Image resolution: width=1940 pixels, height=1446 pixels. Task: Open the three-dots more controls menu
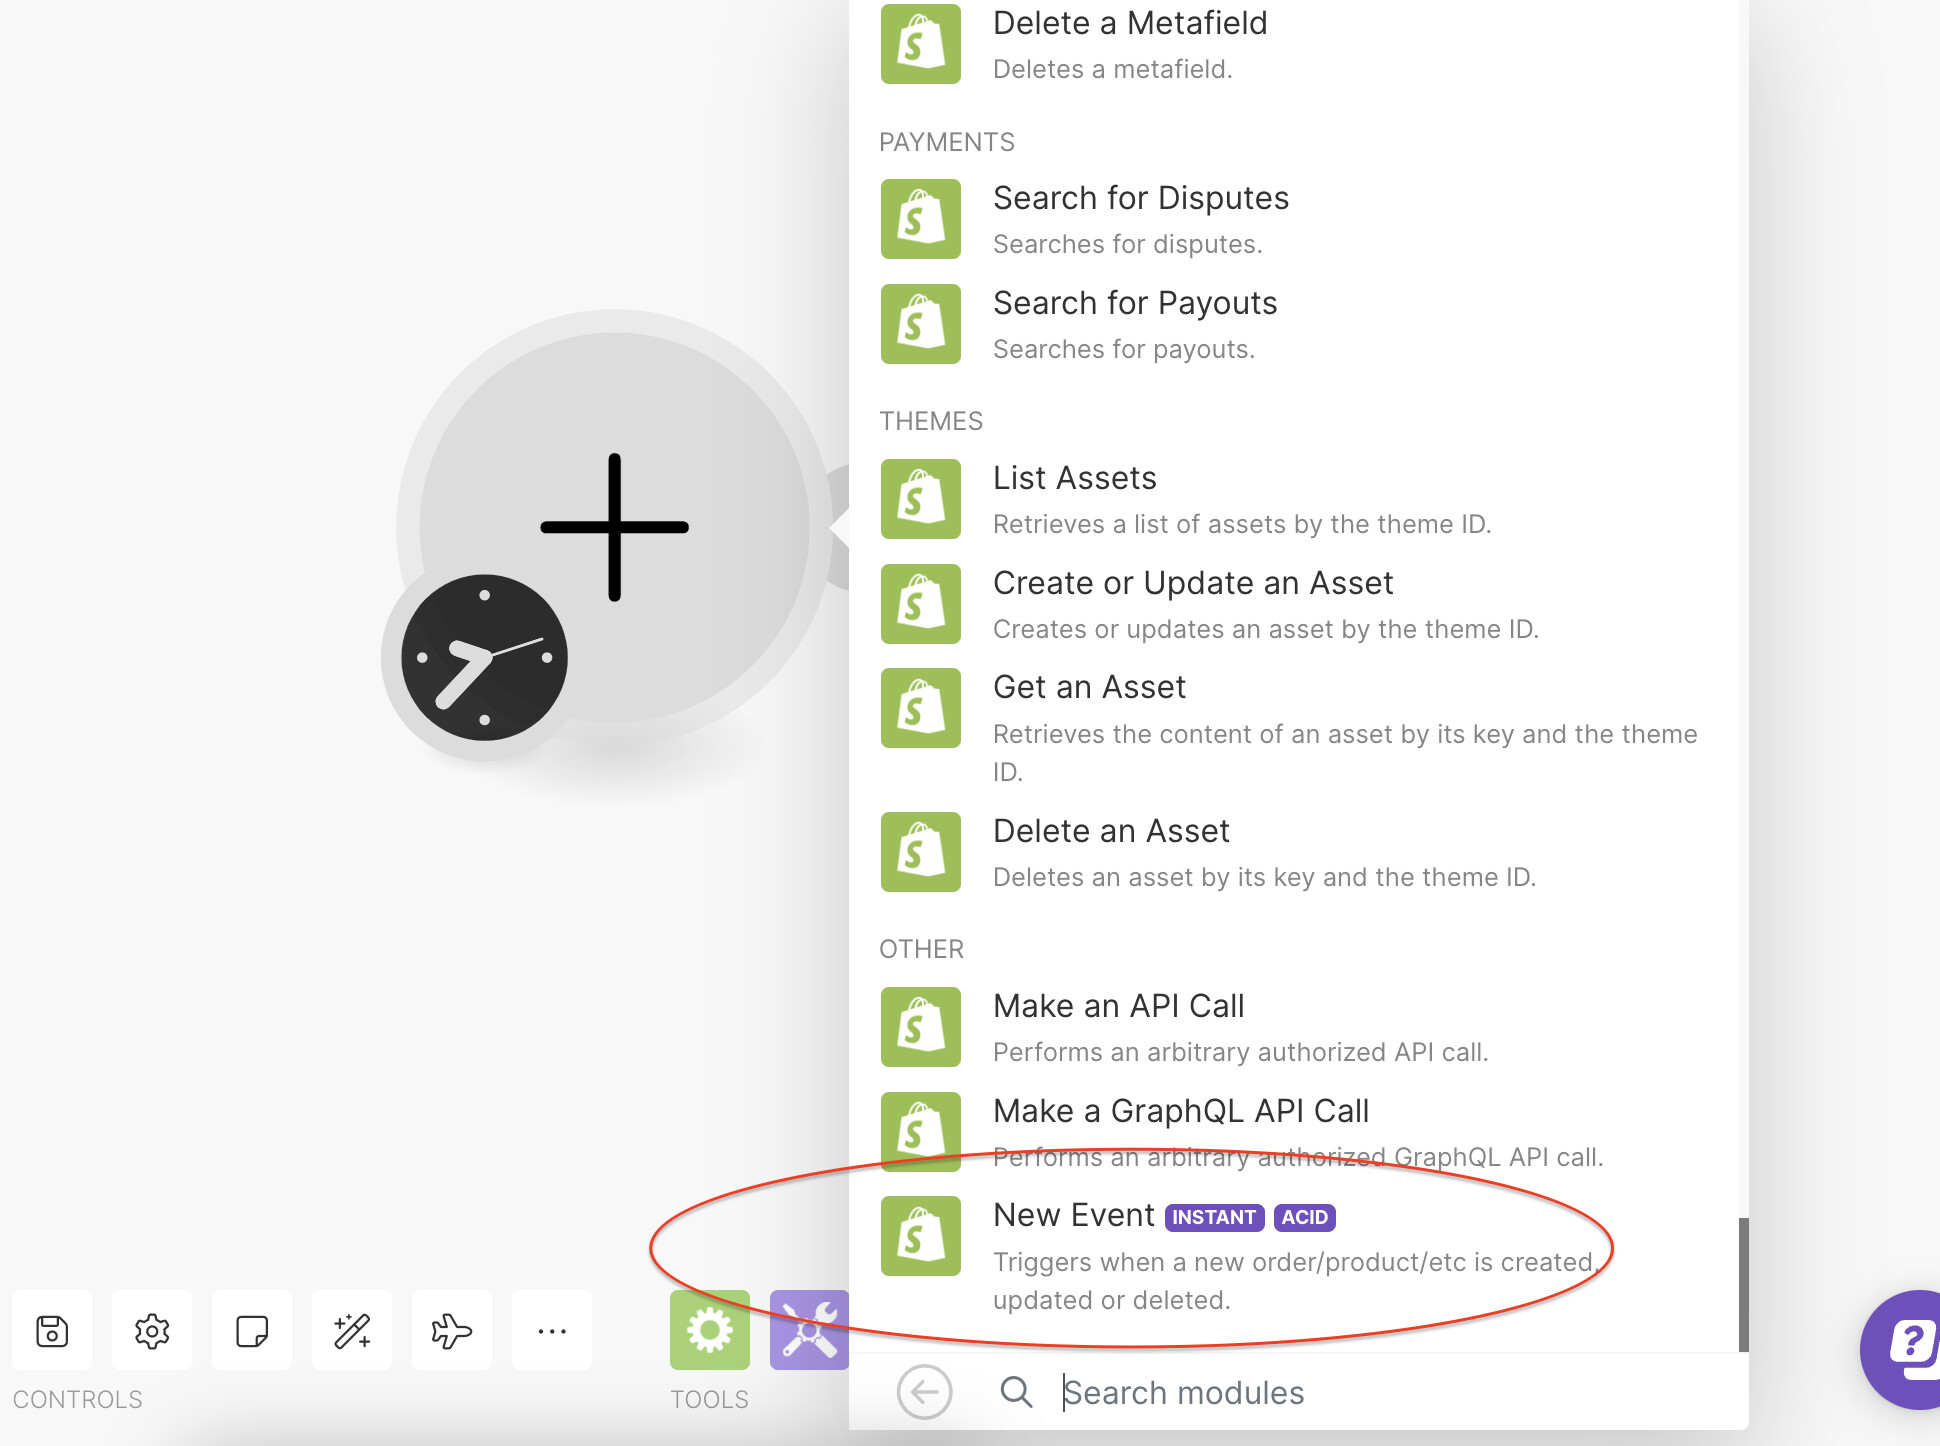tap(552, 1331)
